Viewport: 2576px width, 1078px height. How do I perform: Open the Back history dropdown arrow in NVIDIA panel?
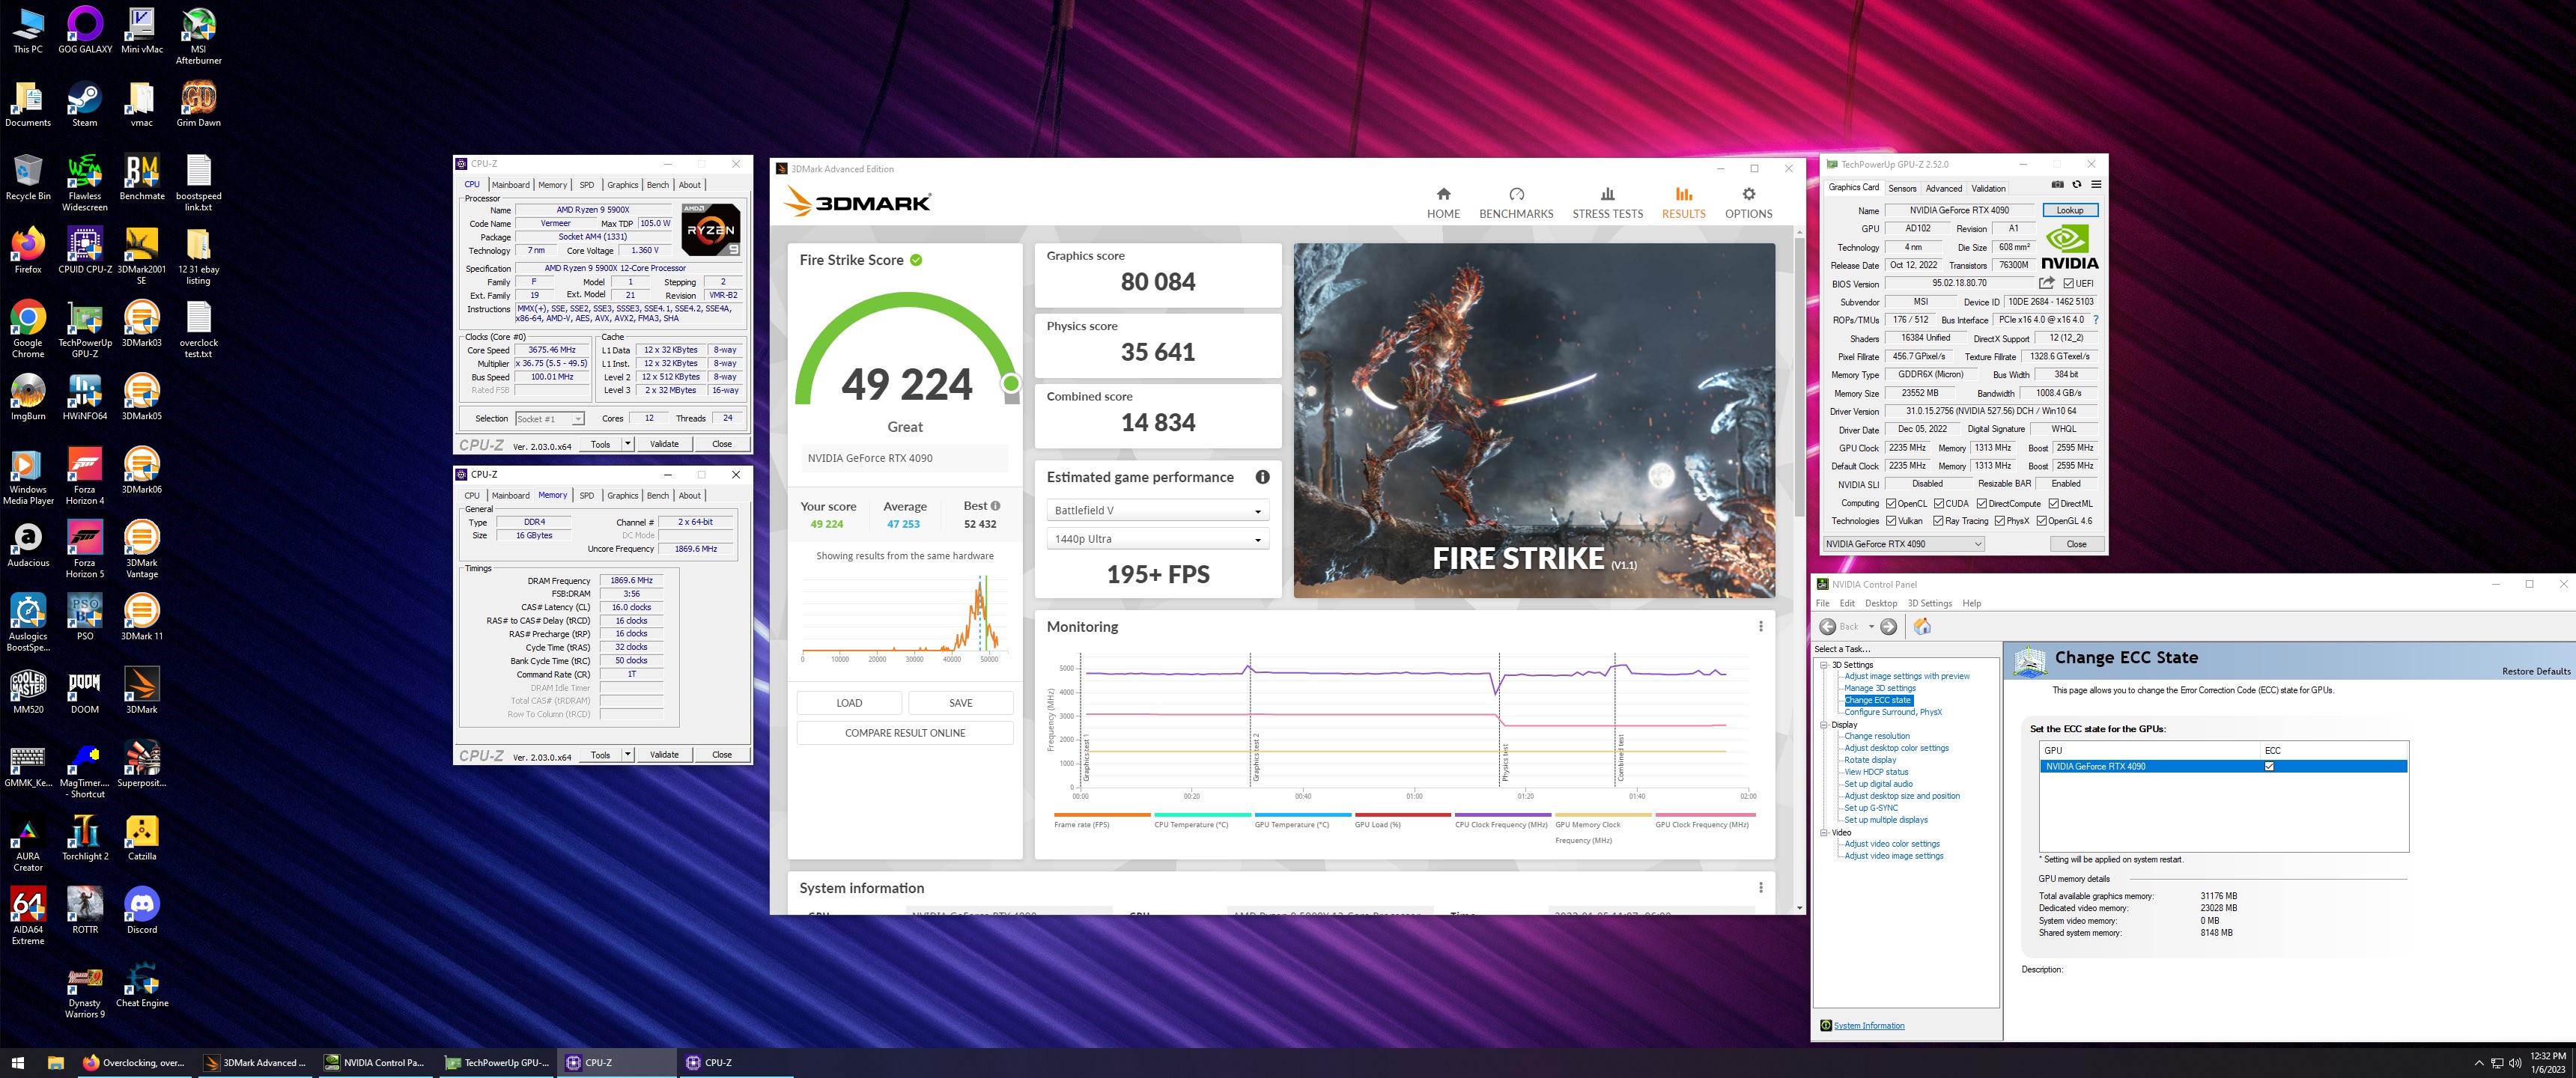pyautogui.click(x=1871, y=627)
